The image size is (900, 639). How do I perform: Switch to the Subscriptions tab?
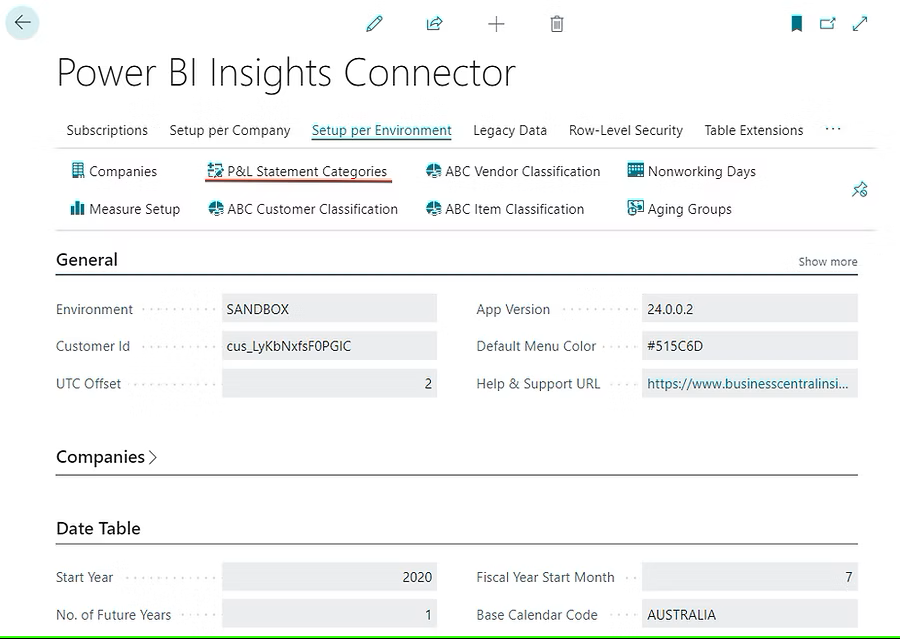107,130
